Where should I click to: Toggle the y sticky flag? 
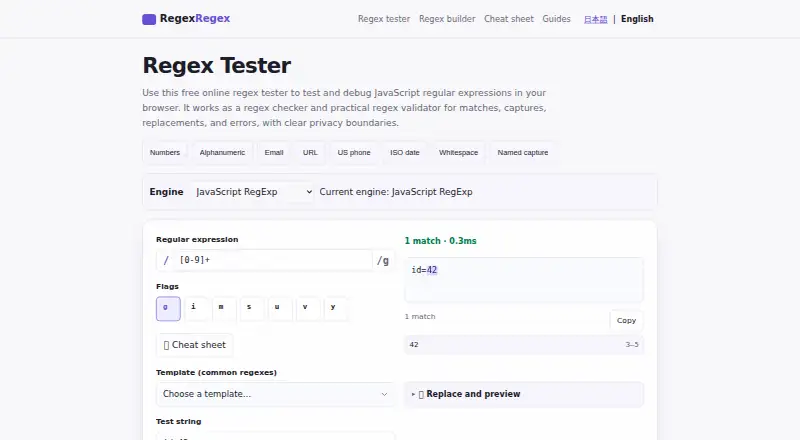336,308
